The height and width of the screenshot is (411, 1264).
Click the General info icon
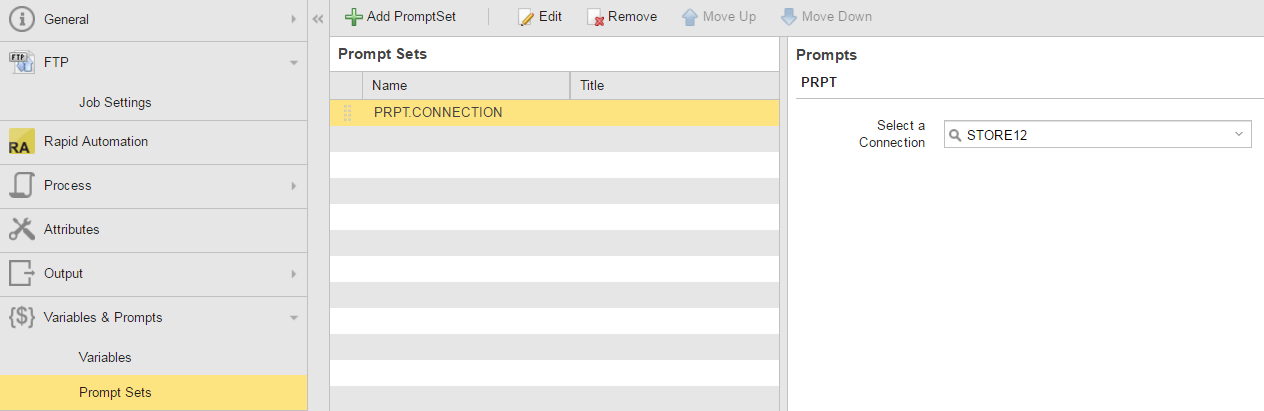tap(21, 19)
